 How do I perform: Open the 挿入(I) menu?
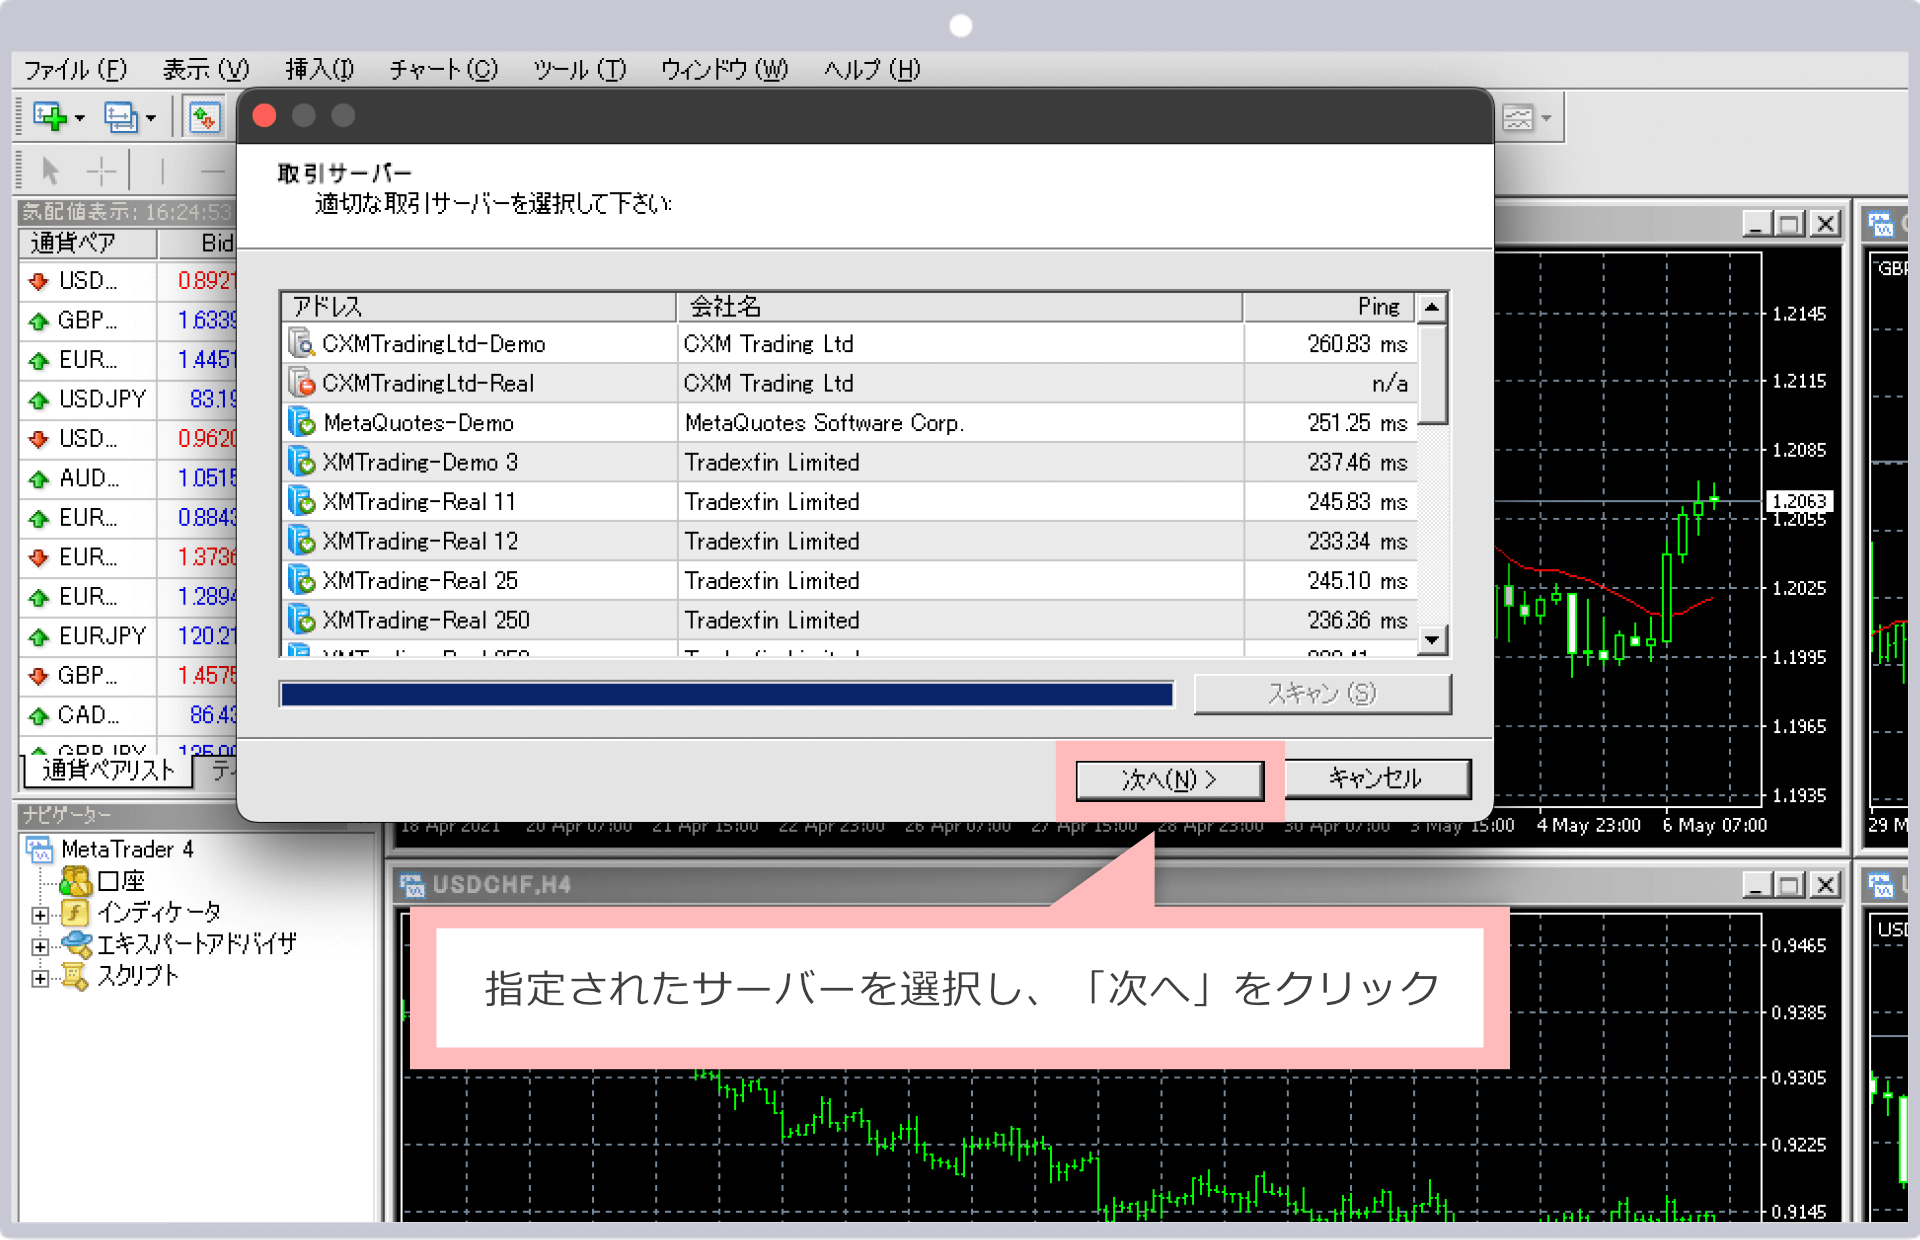319,70
